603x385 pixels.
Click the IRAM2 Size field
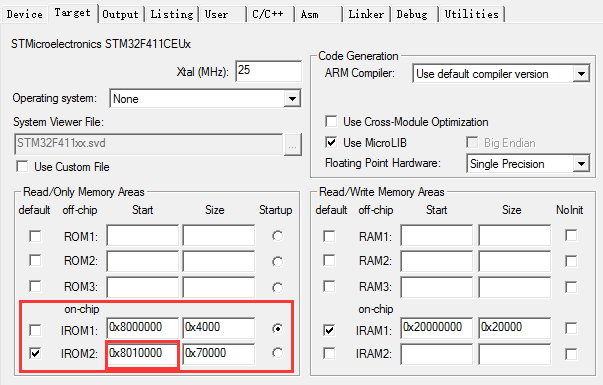pos(515,354)
